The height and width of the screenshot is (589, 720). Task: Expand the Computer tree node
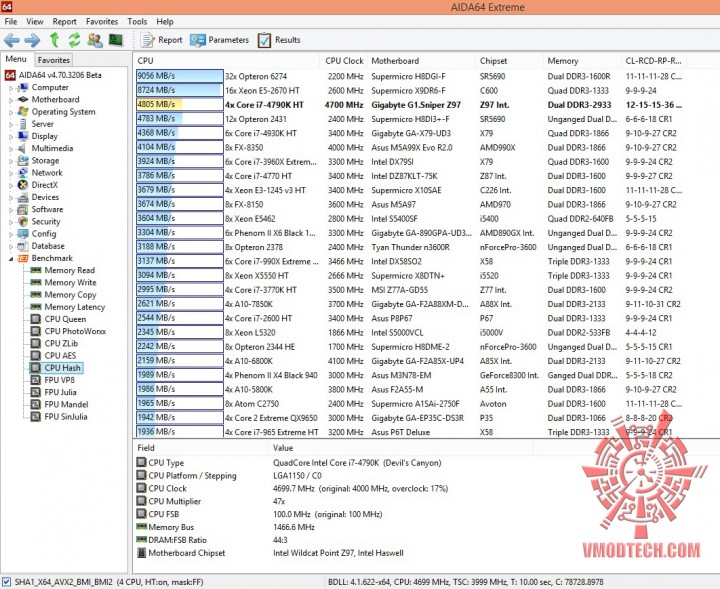(11, 88)
